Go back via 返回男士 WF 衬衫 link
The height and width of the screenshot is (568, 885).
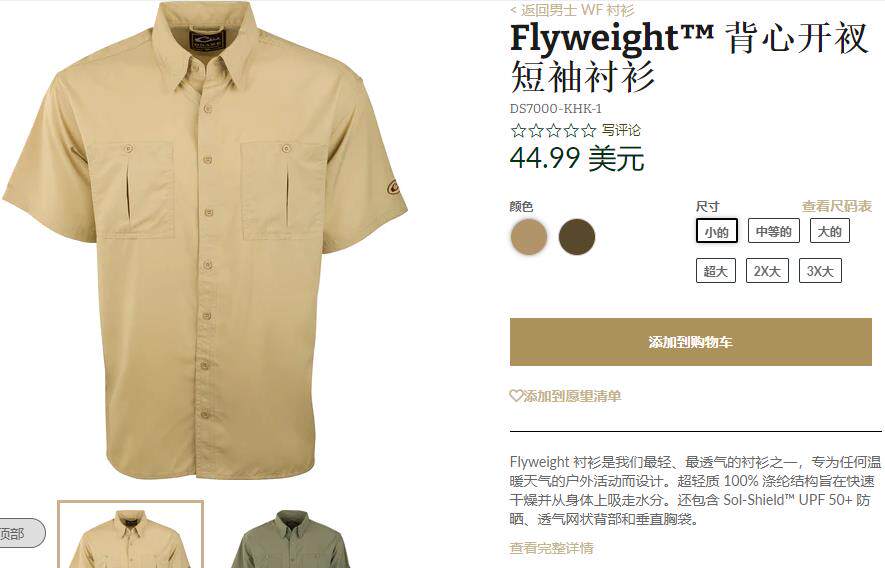click(x=572, y=10)
